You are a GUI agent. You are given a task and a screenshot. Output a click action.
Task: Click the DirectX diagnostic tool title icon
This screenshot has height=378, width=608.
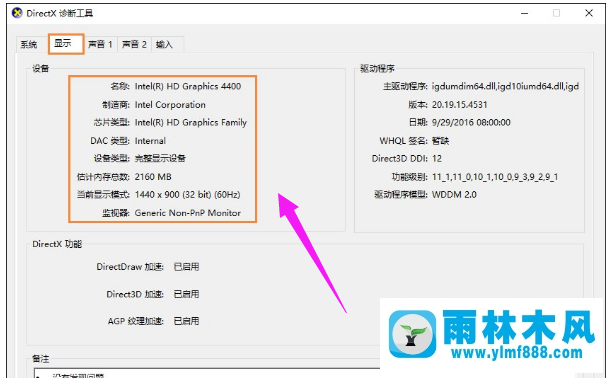click(x=17, y=13)
